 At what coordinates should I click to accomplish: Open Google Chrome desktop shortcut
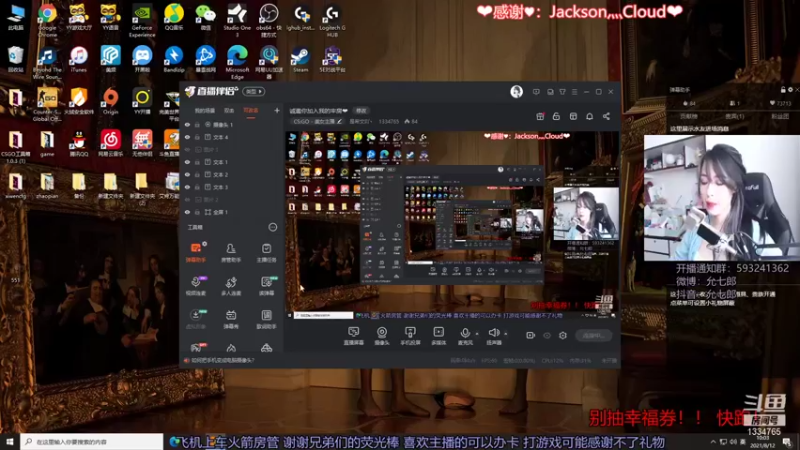click(x=47, y=19)
